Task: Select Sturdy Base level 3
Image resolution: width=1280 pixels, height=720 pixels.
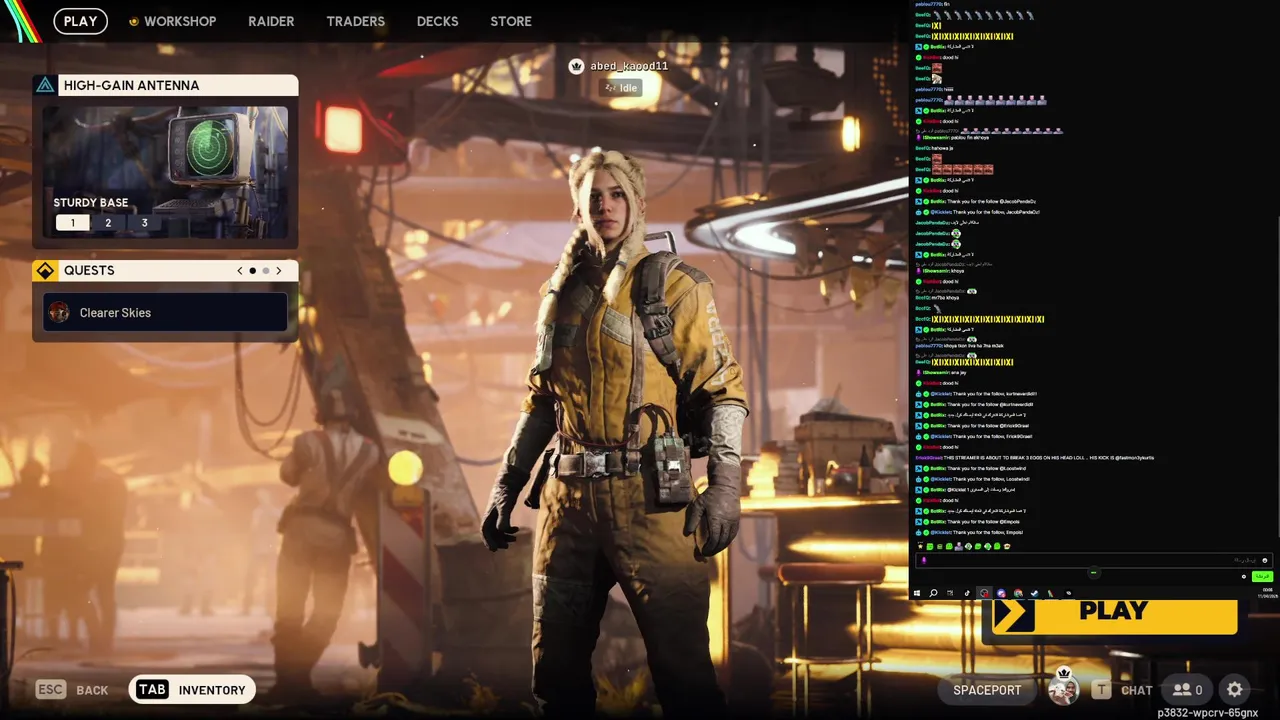Action: pyautogui.click(x=144, y=222)
